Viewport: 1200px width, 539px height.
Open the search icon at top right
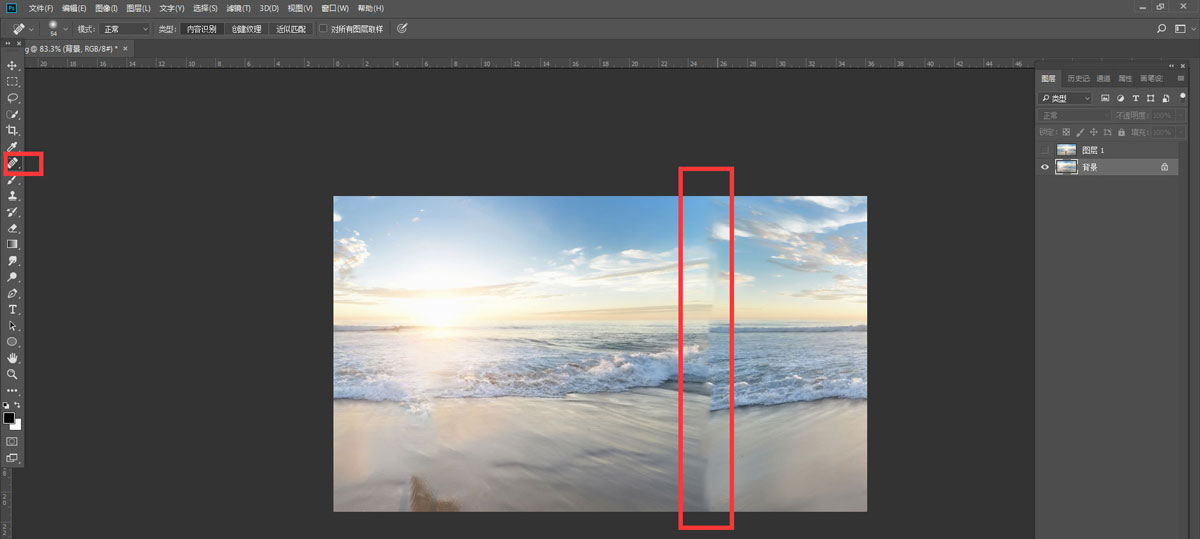tap(1162, 29)
